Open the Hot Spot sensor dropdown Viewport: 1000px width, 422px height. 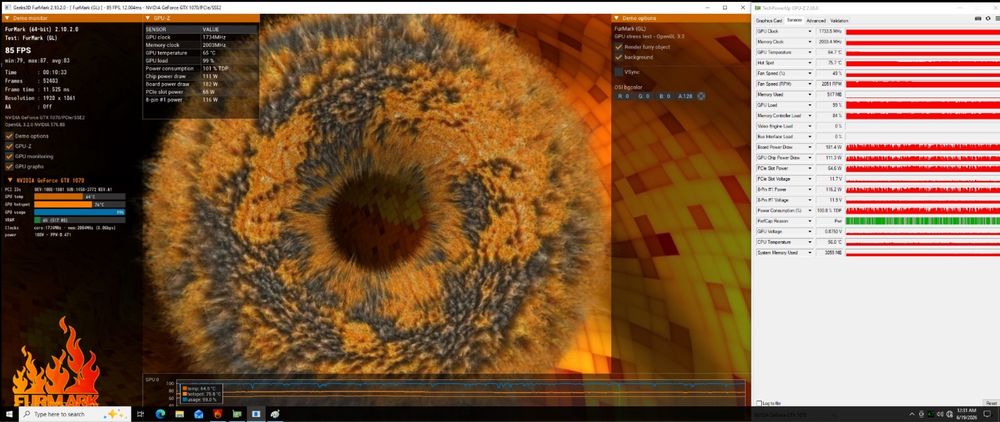(810, 62)
